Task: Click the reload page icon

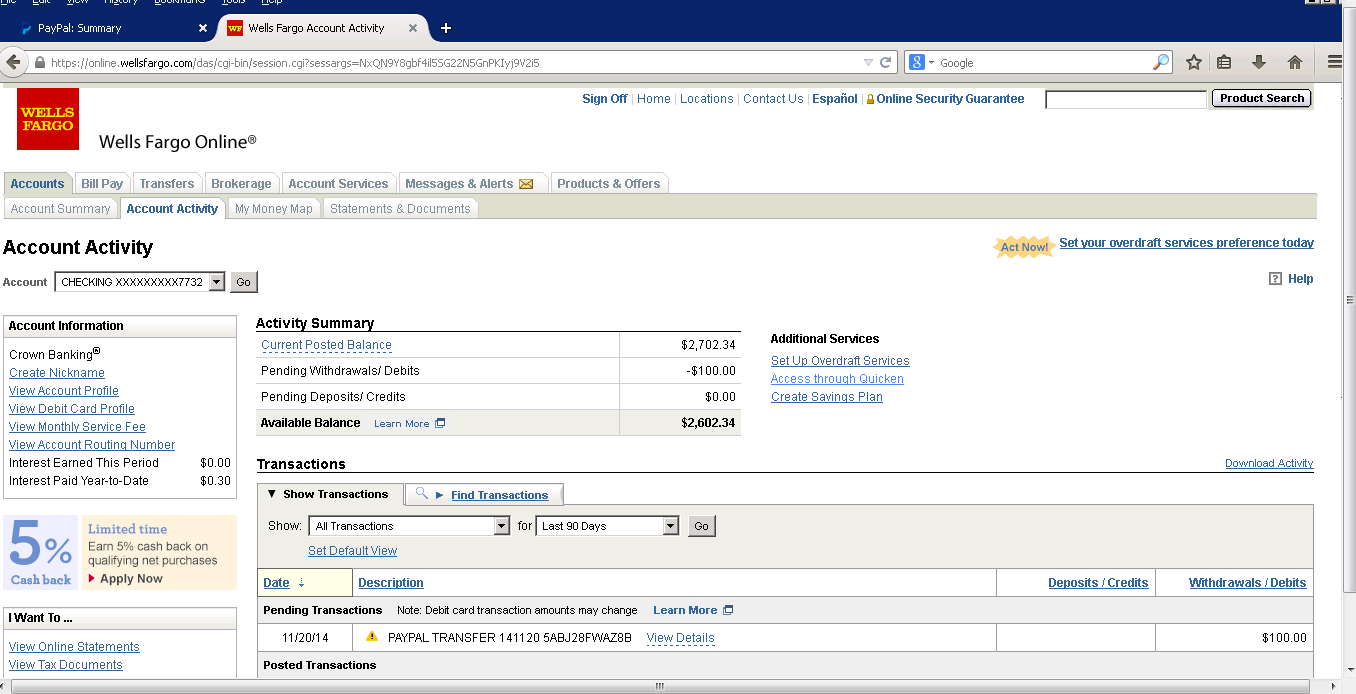Action: [x=885, y=62]
